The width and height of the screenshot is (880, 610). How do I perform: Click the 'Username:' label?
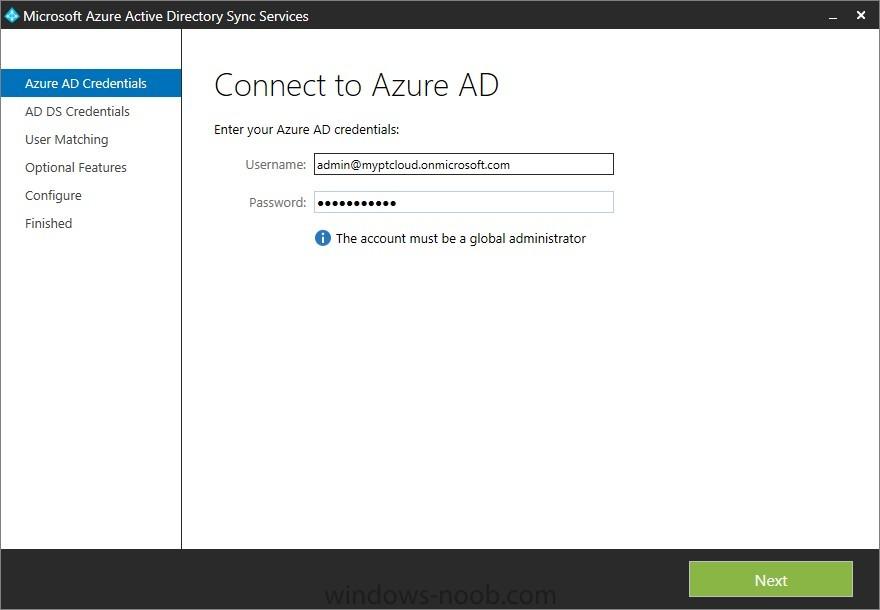pos(276,164)
